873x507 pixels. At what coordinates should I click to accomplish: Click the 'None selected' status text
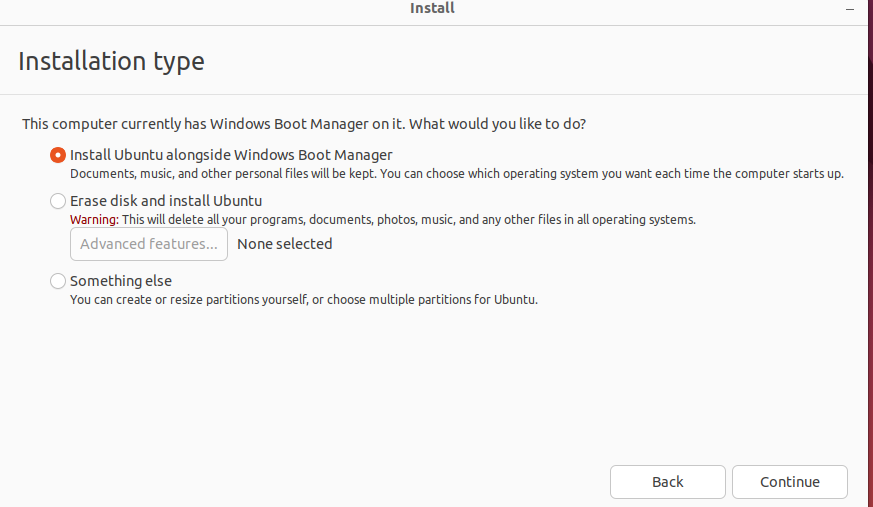285,244
